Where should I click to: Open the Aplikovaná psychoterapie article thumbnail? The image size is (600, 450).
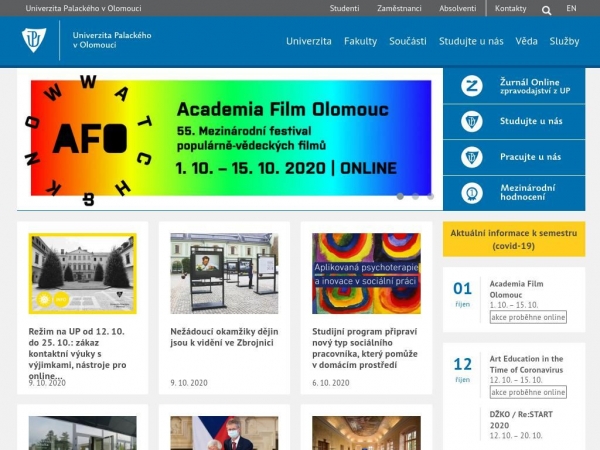(x=366, y=273)
